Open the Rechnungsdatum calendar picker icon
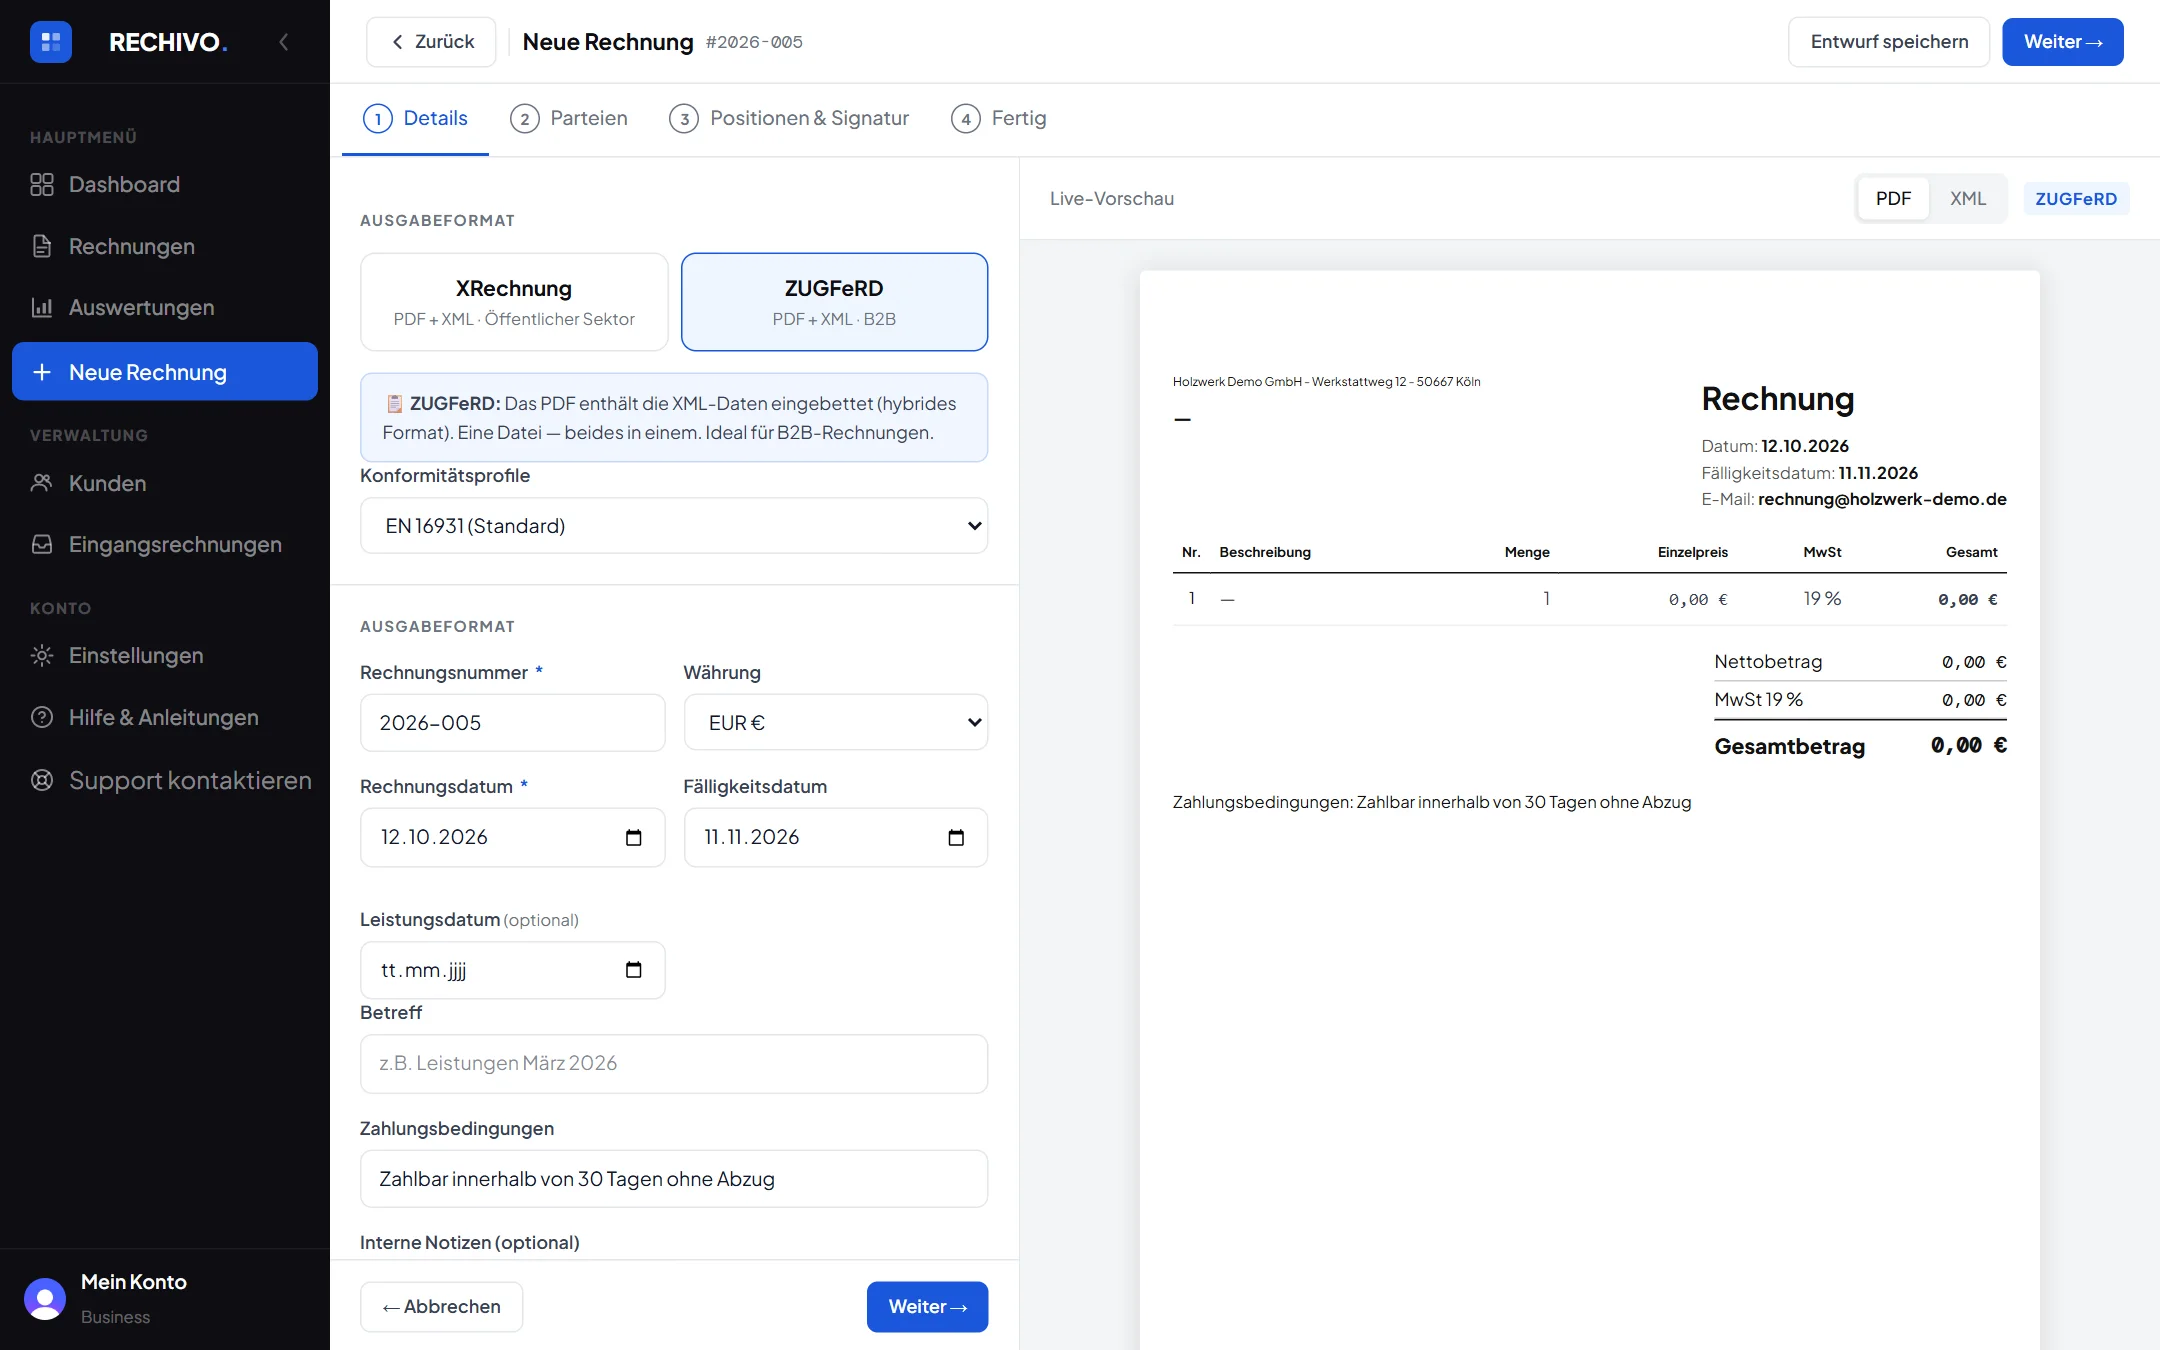The height and width of the screenshot is (1350, 2160). point(633,837)
